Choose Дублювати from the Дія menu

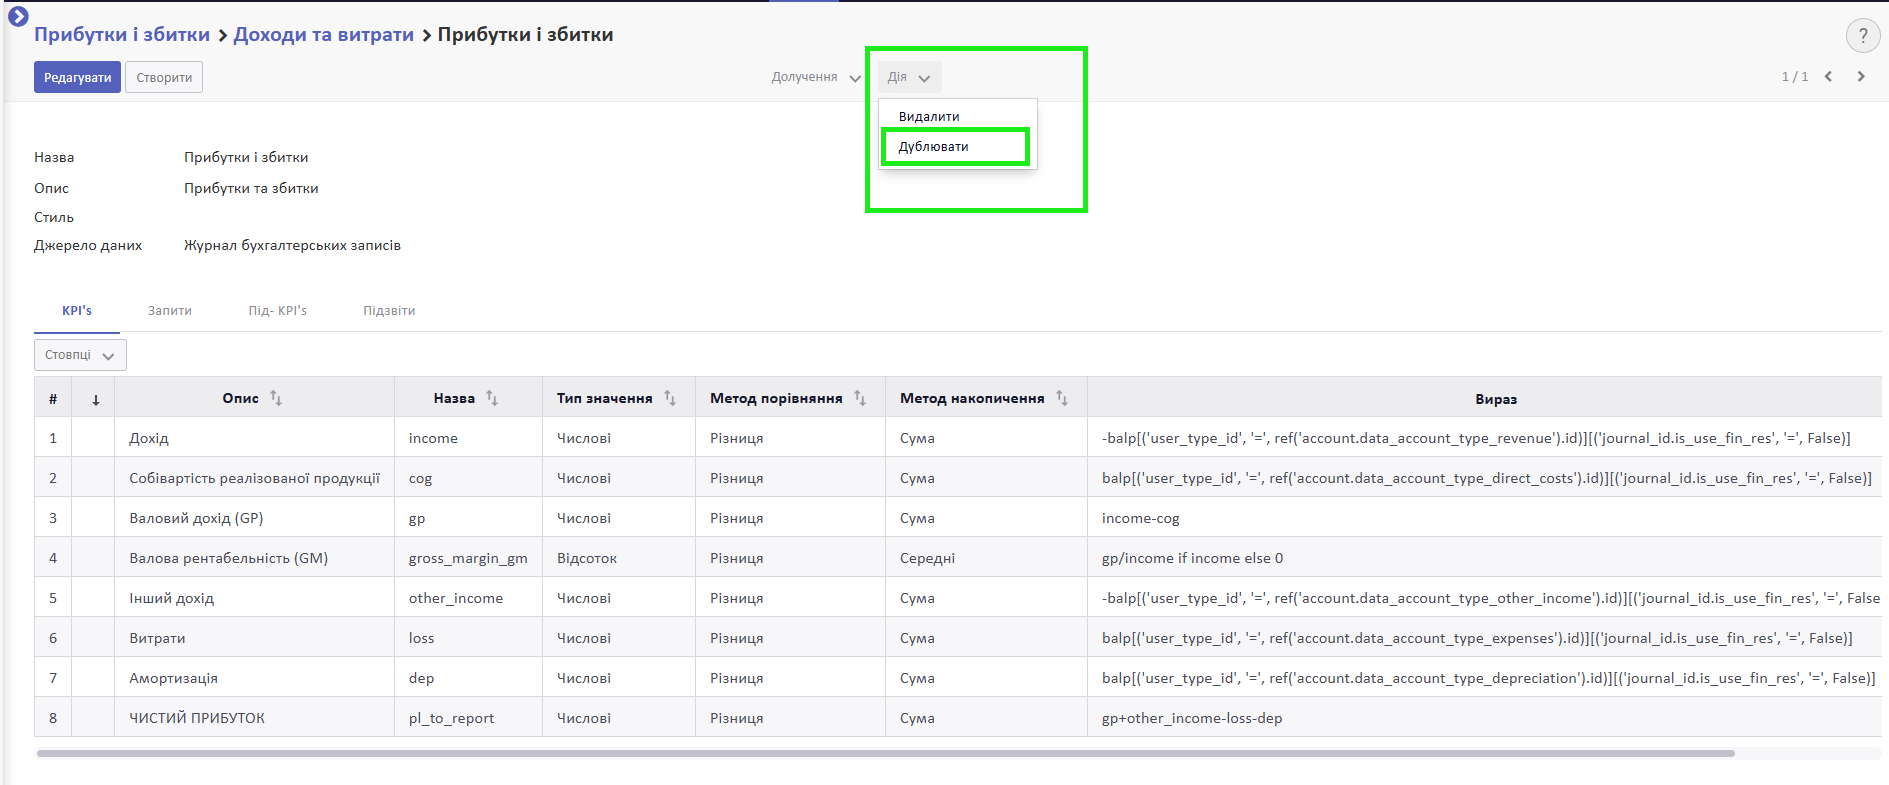(957, 146)
